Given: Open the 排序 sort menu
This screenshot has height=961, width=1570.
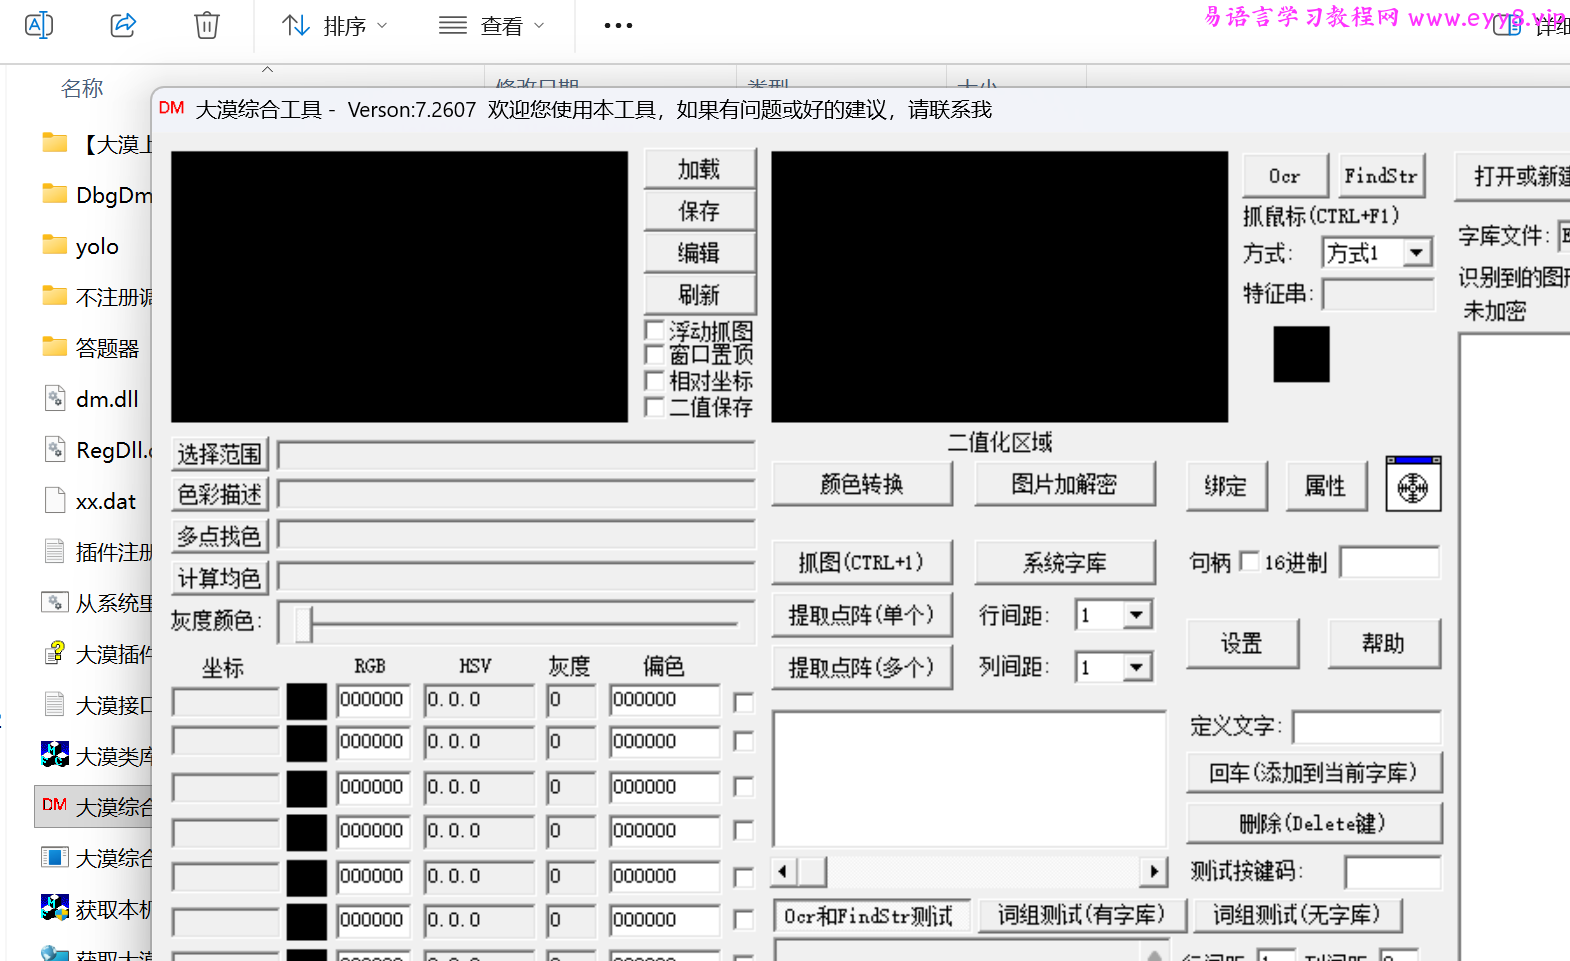Looking at the screenshot, I should point(334,25).
